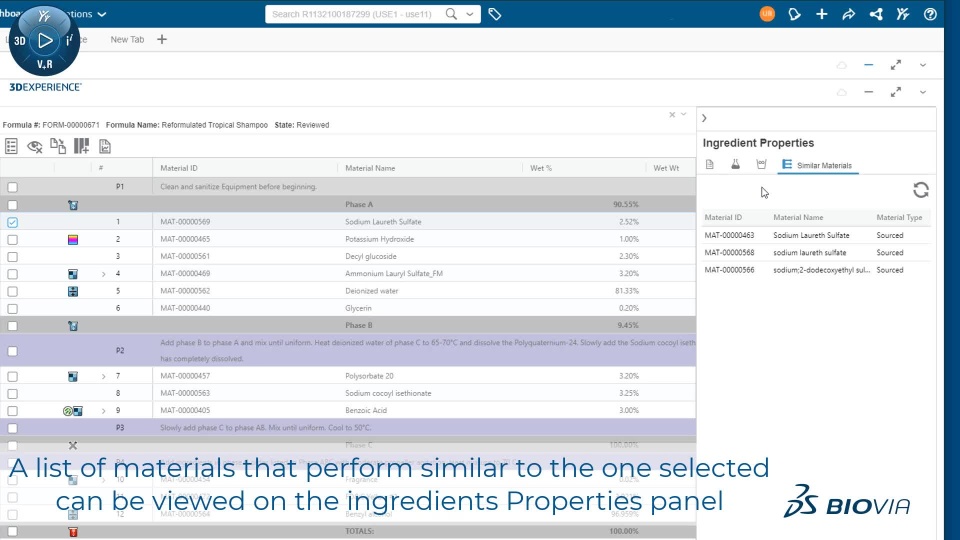Refresh the similar materials list
This screenshot has width=960, height=540.
[921, 190]
